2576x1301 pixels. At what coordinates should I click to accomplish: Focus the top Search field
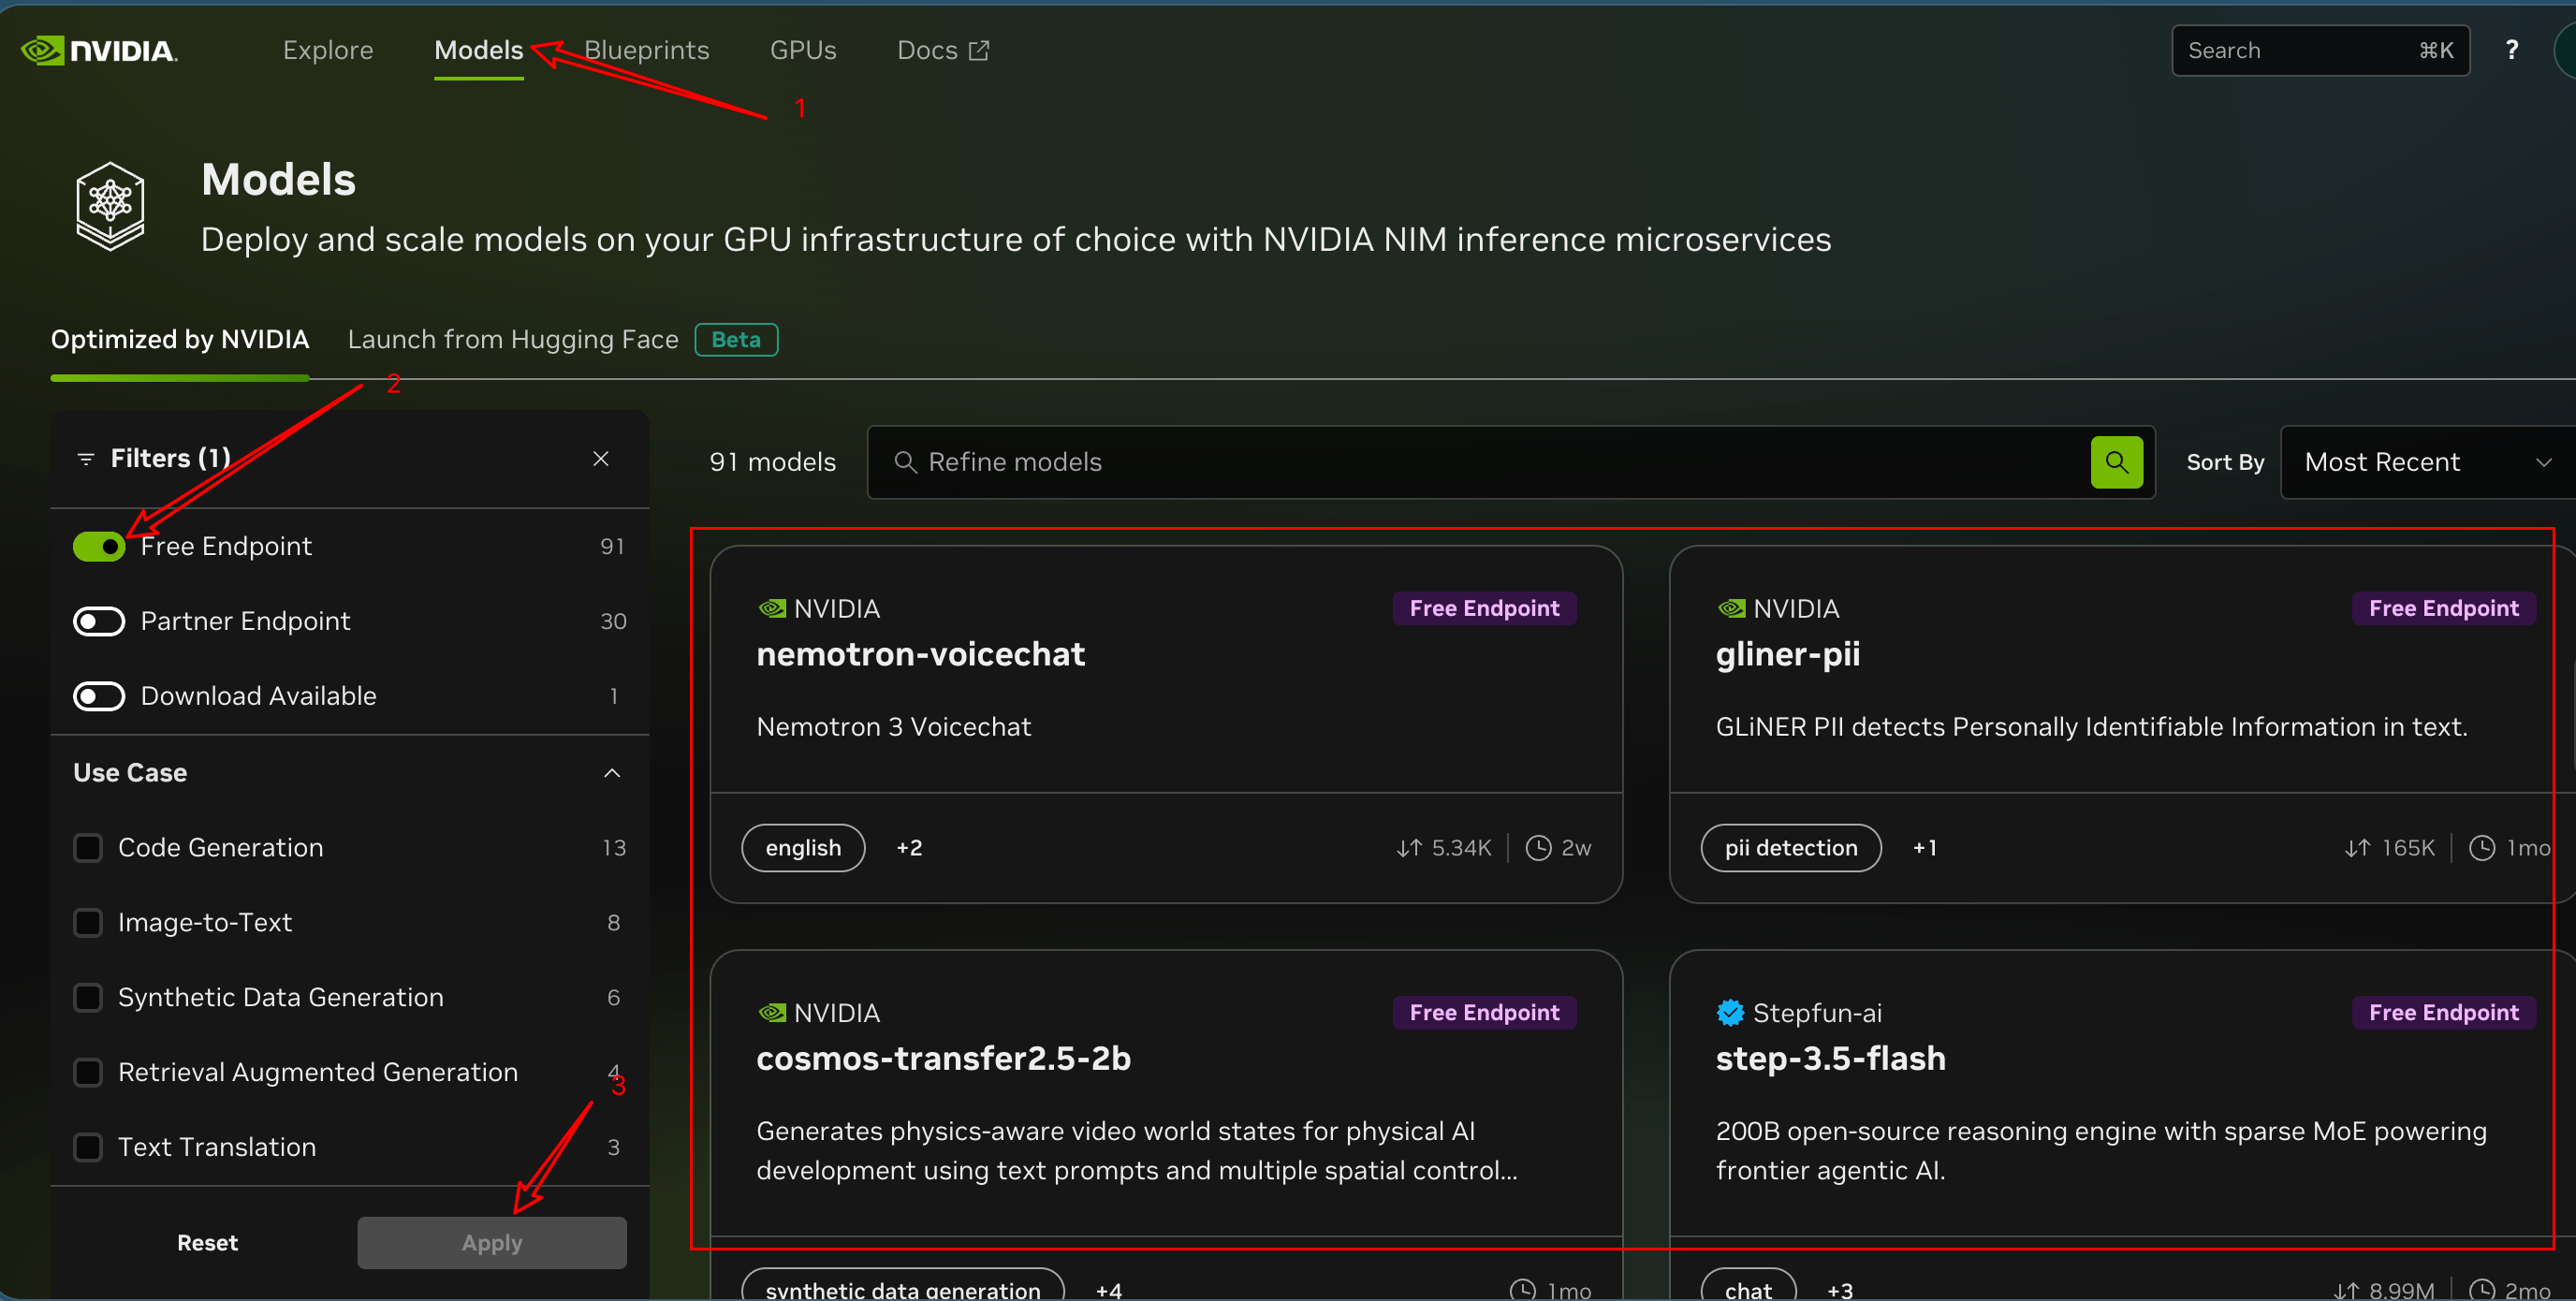pyautogui.click(x=2320, y=50)
